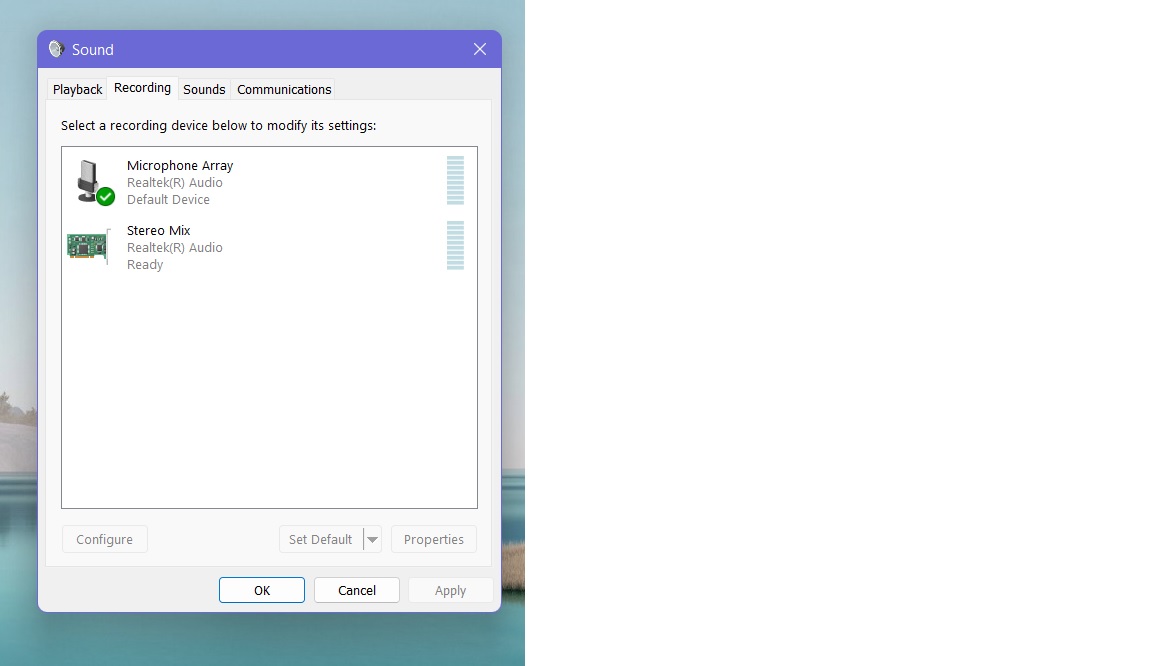
Task: Select the Stereo Mix sound card icon
Action: (x=88, y=246)
